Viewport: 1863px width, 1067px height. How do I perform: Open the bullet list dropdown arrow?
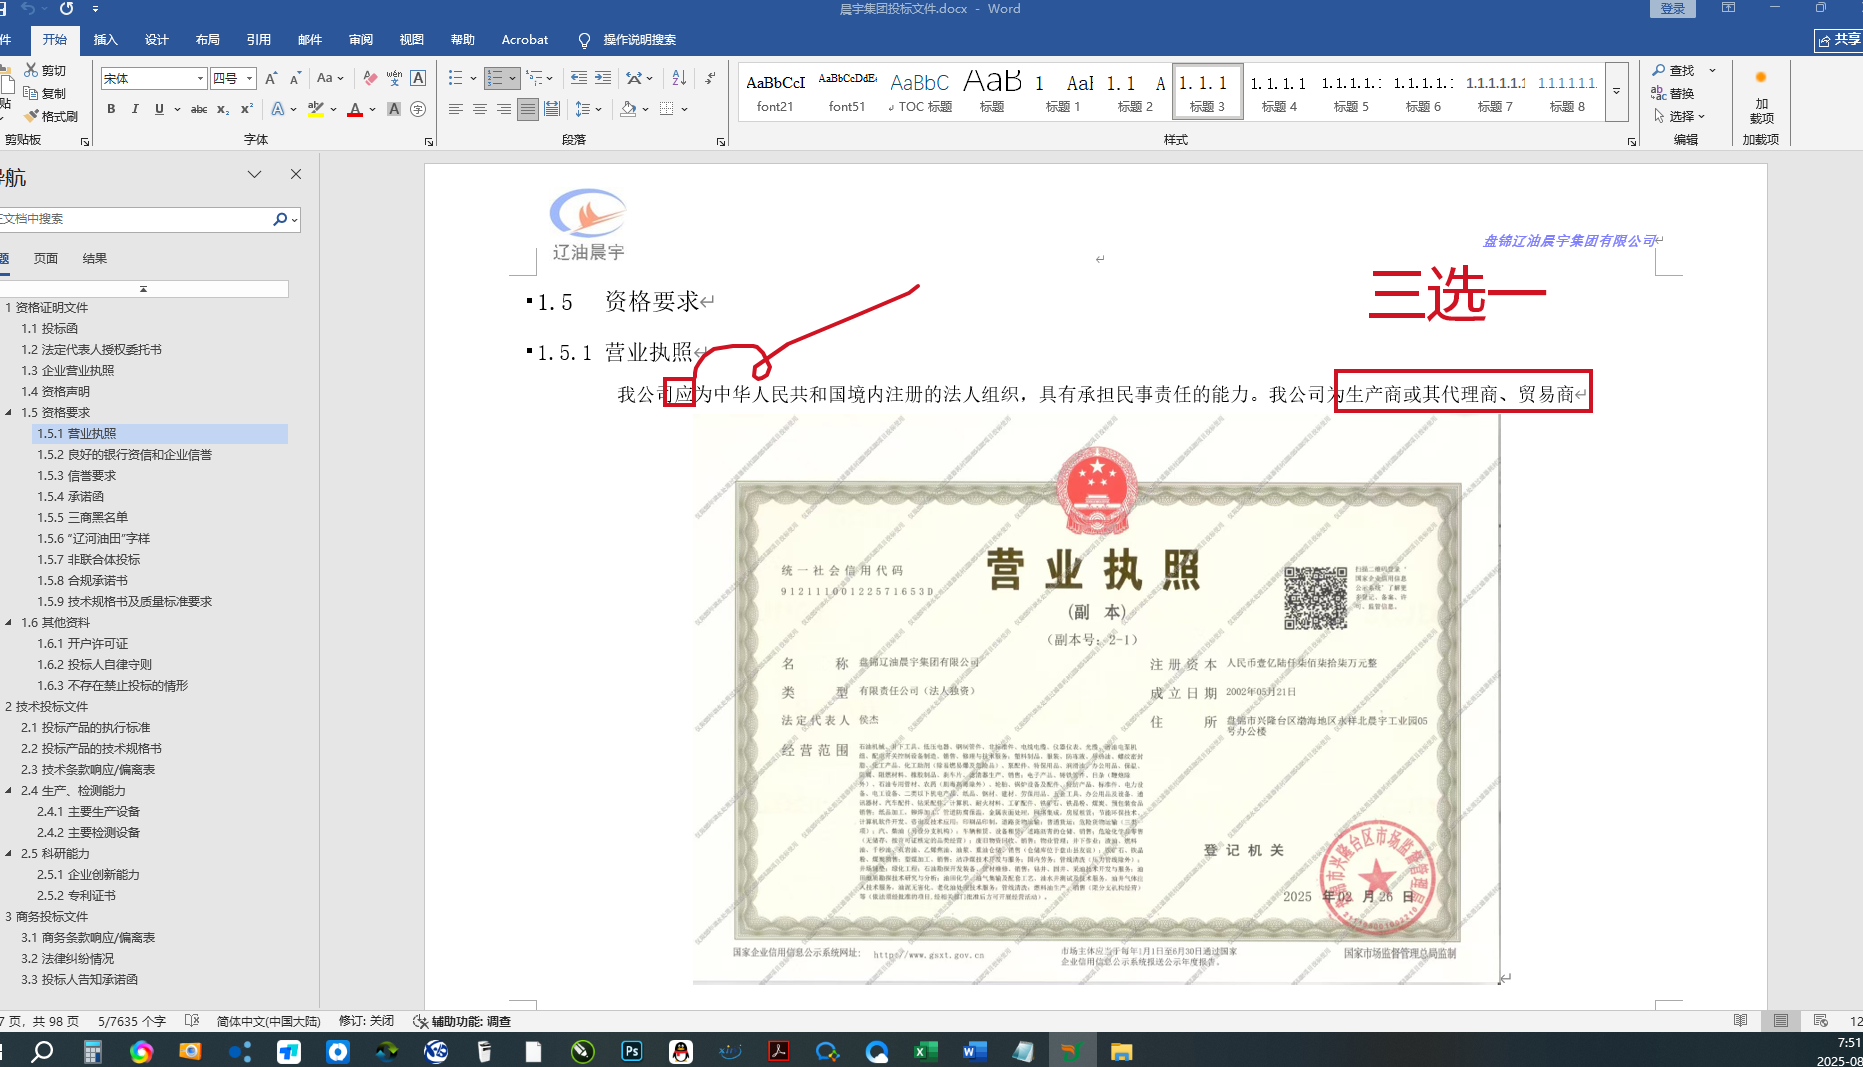pos(473,78)
